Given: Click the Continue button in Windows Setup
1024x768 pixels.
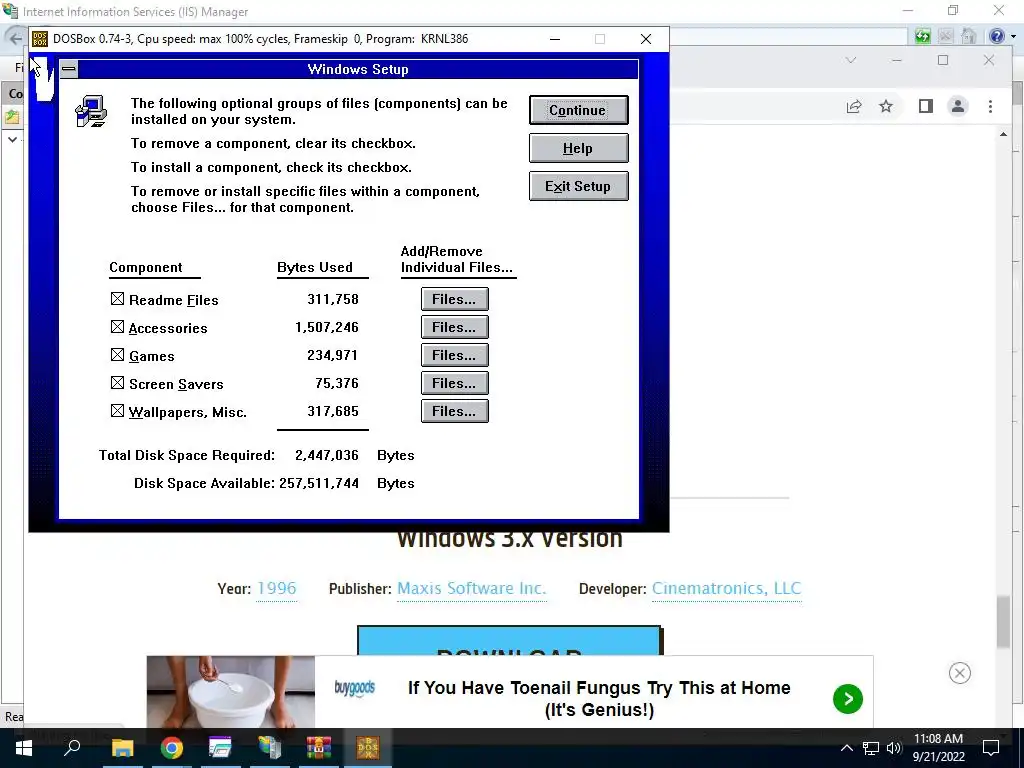Looking at the screenshot, I should pos(579,110).
